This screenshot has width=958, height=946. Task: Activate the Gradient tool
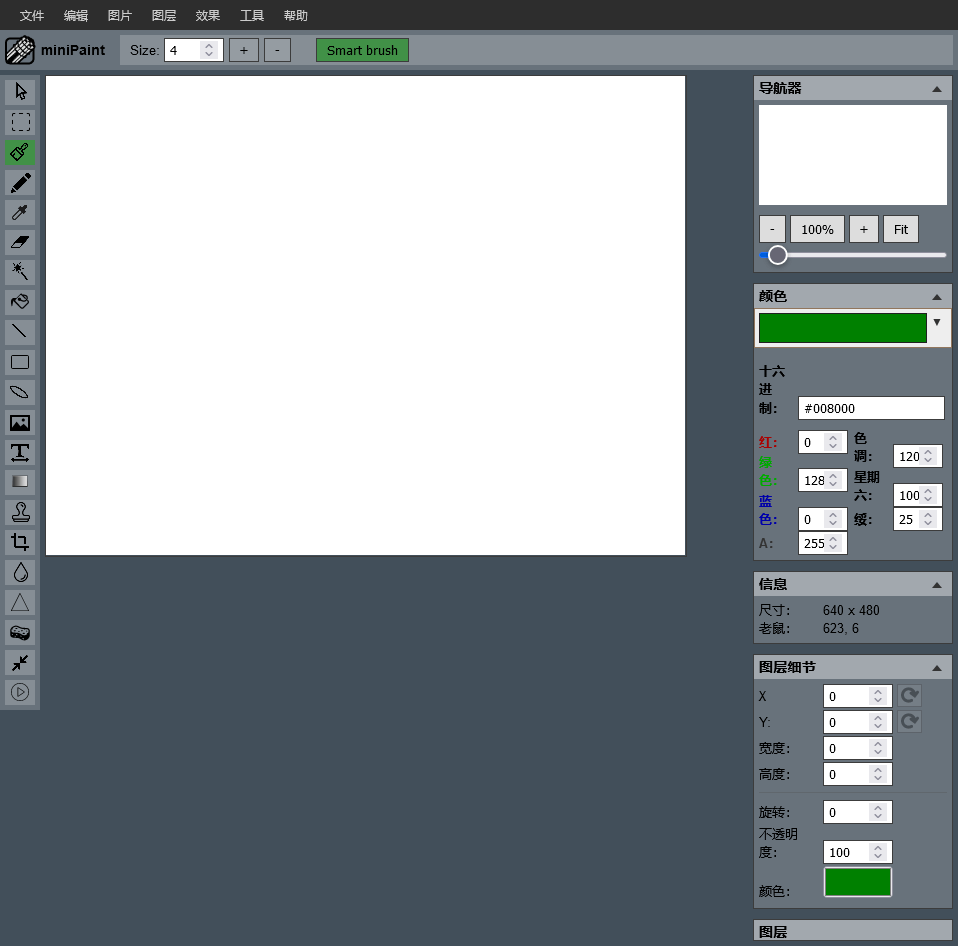coord(20,482)
